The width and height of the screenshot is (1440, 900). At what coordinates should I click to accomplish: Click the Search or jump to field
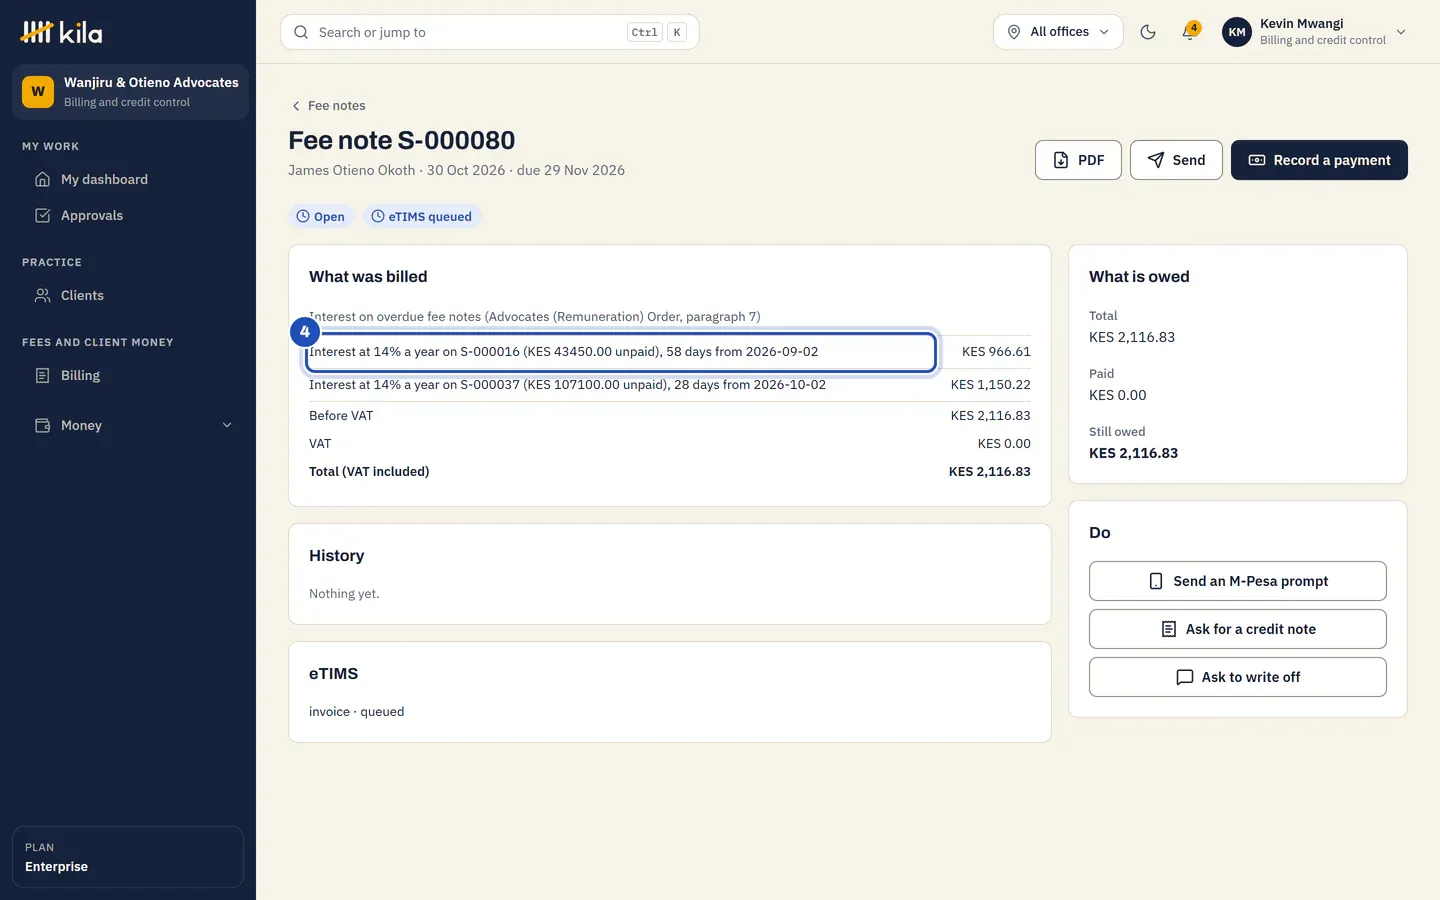pos(490,32)
